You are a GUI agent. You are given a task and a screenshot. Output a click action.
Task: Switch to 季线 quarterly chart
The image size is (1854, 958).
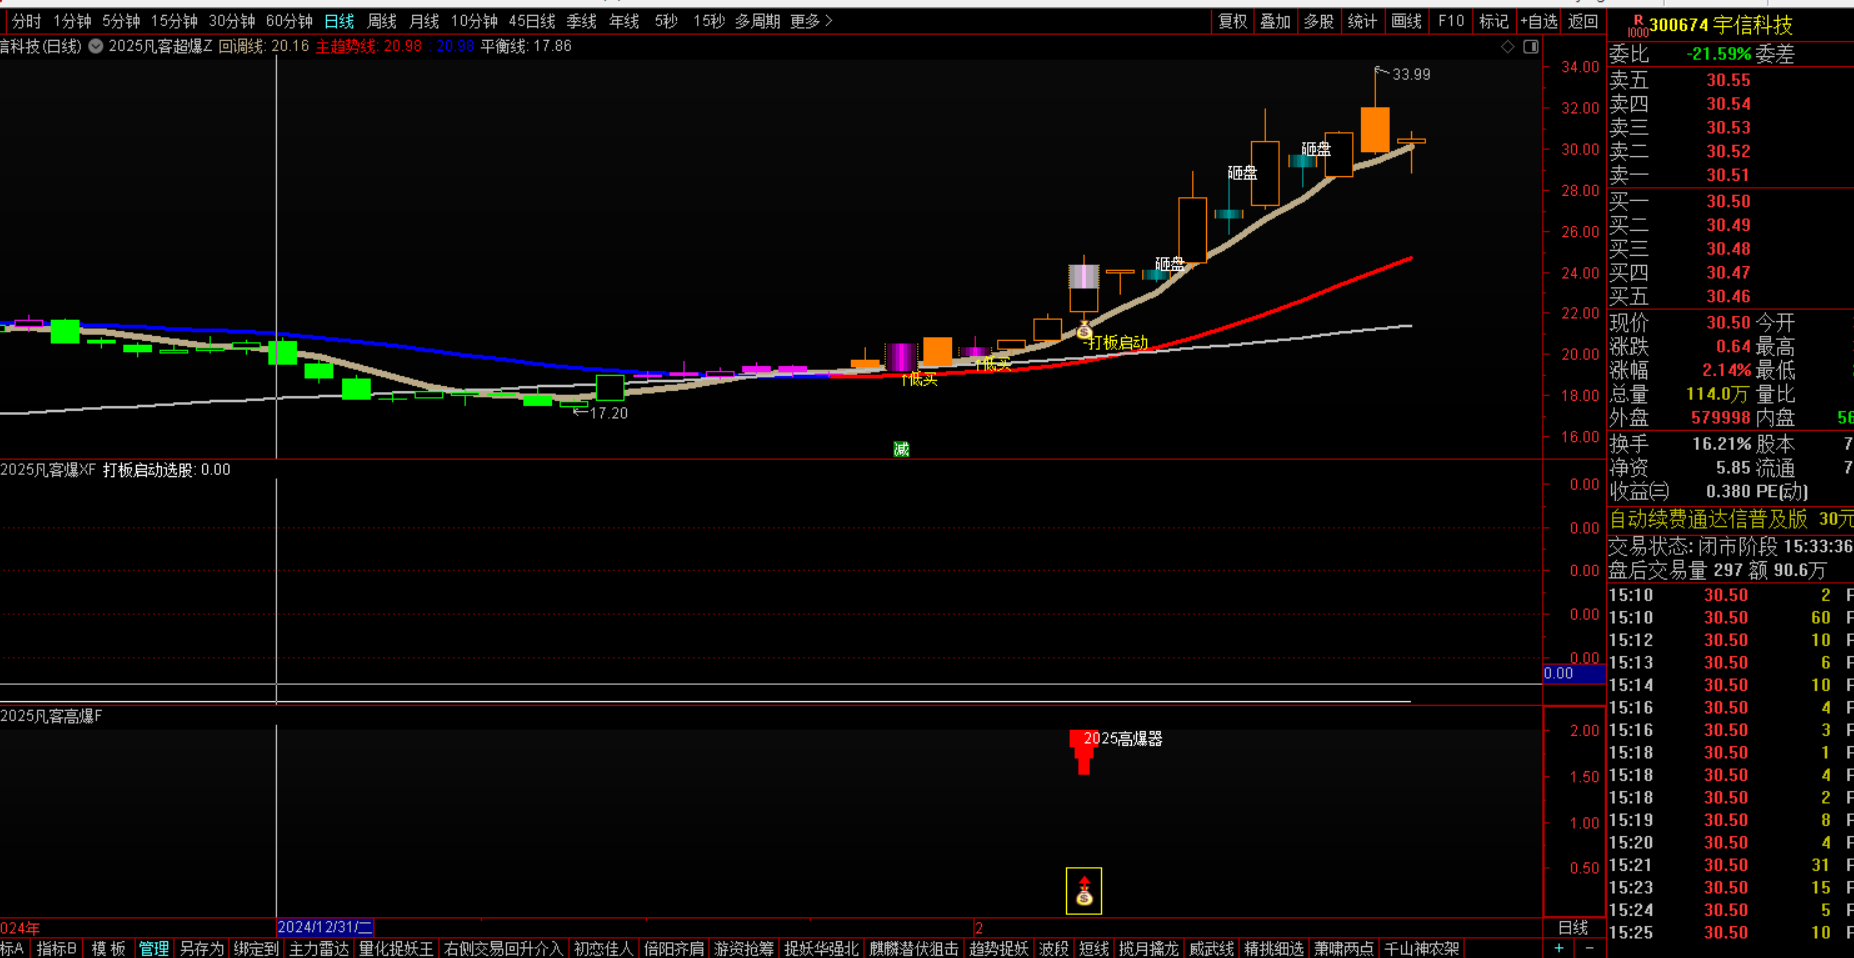click(x=581, y=21)
